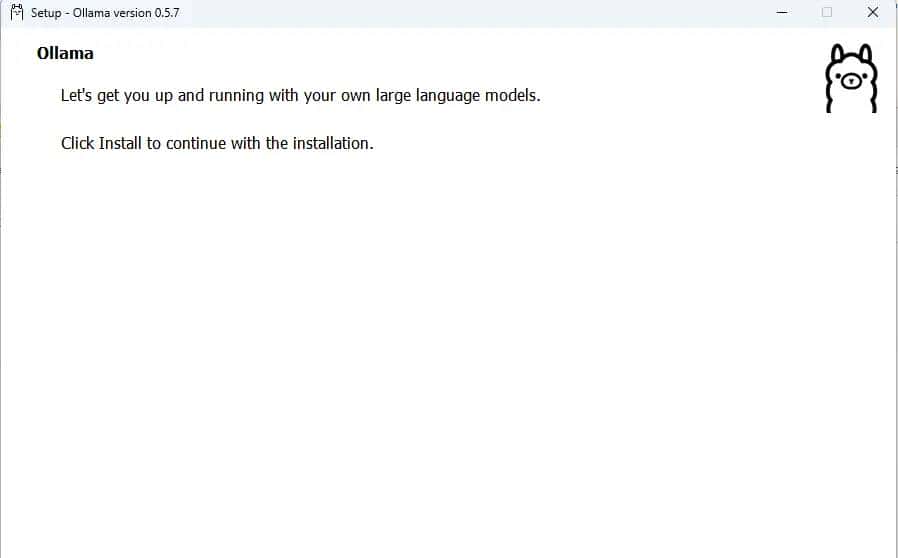Close the Ollama Setup installer
The image size is (898, 558).
point(872,13)
